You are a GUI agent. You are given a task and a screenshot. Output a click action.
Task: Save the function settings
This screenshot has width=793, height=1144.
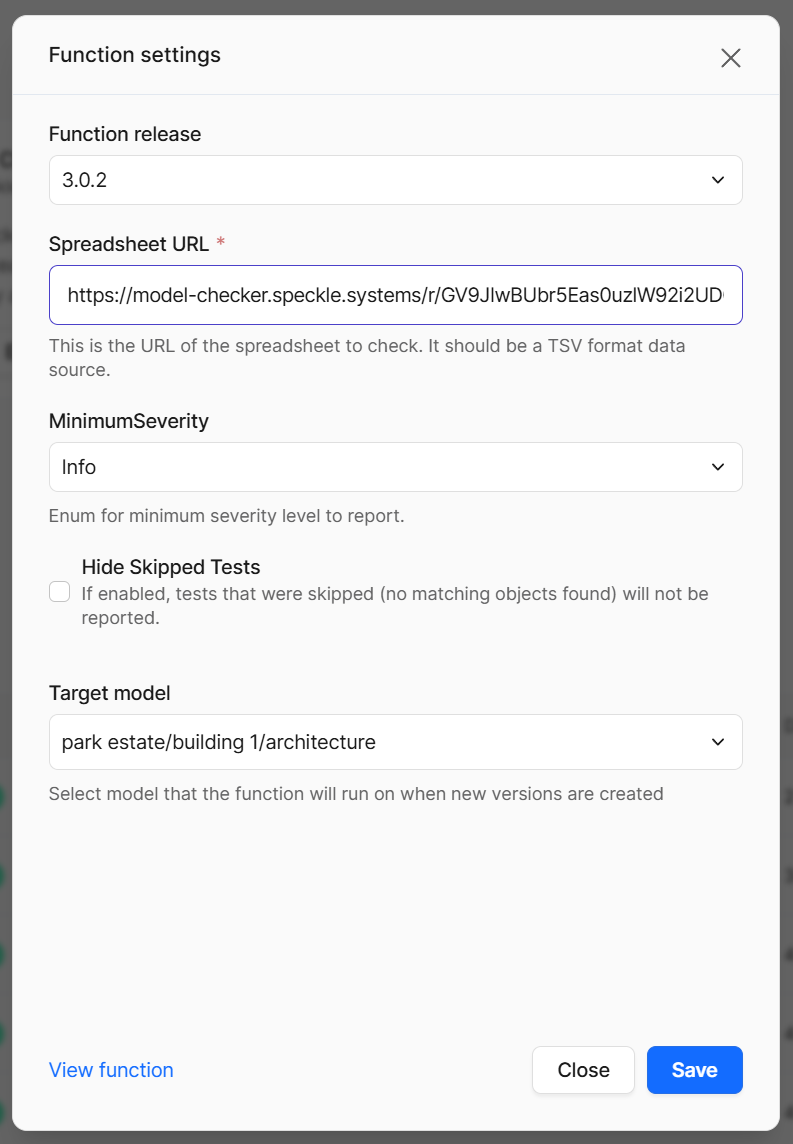pyautogui.click(x=694, y=1070)
